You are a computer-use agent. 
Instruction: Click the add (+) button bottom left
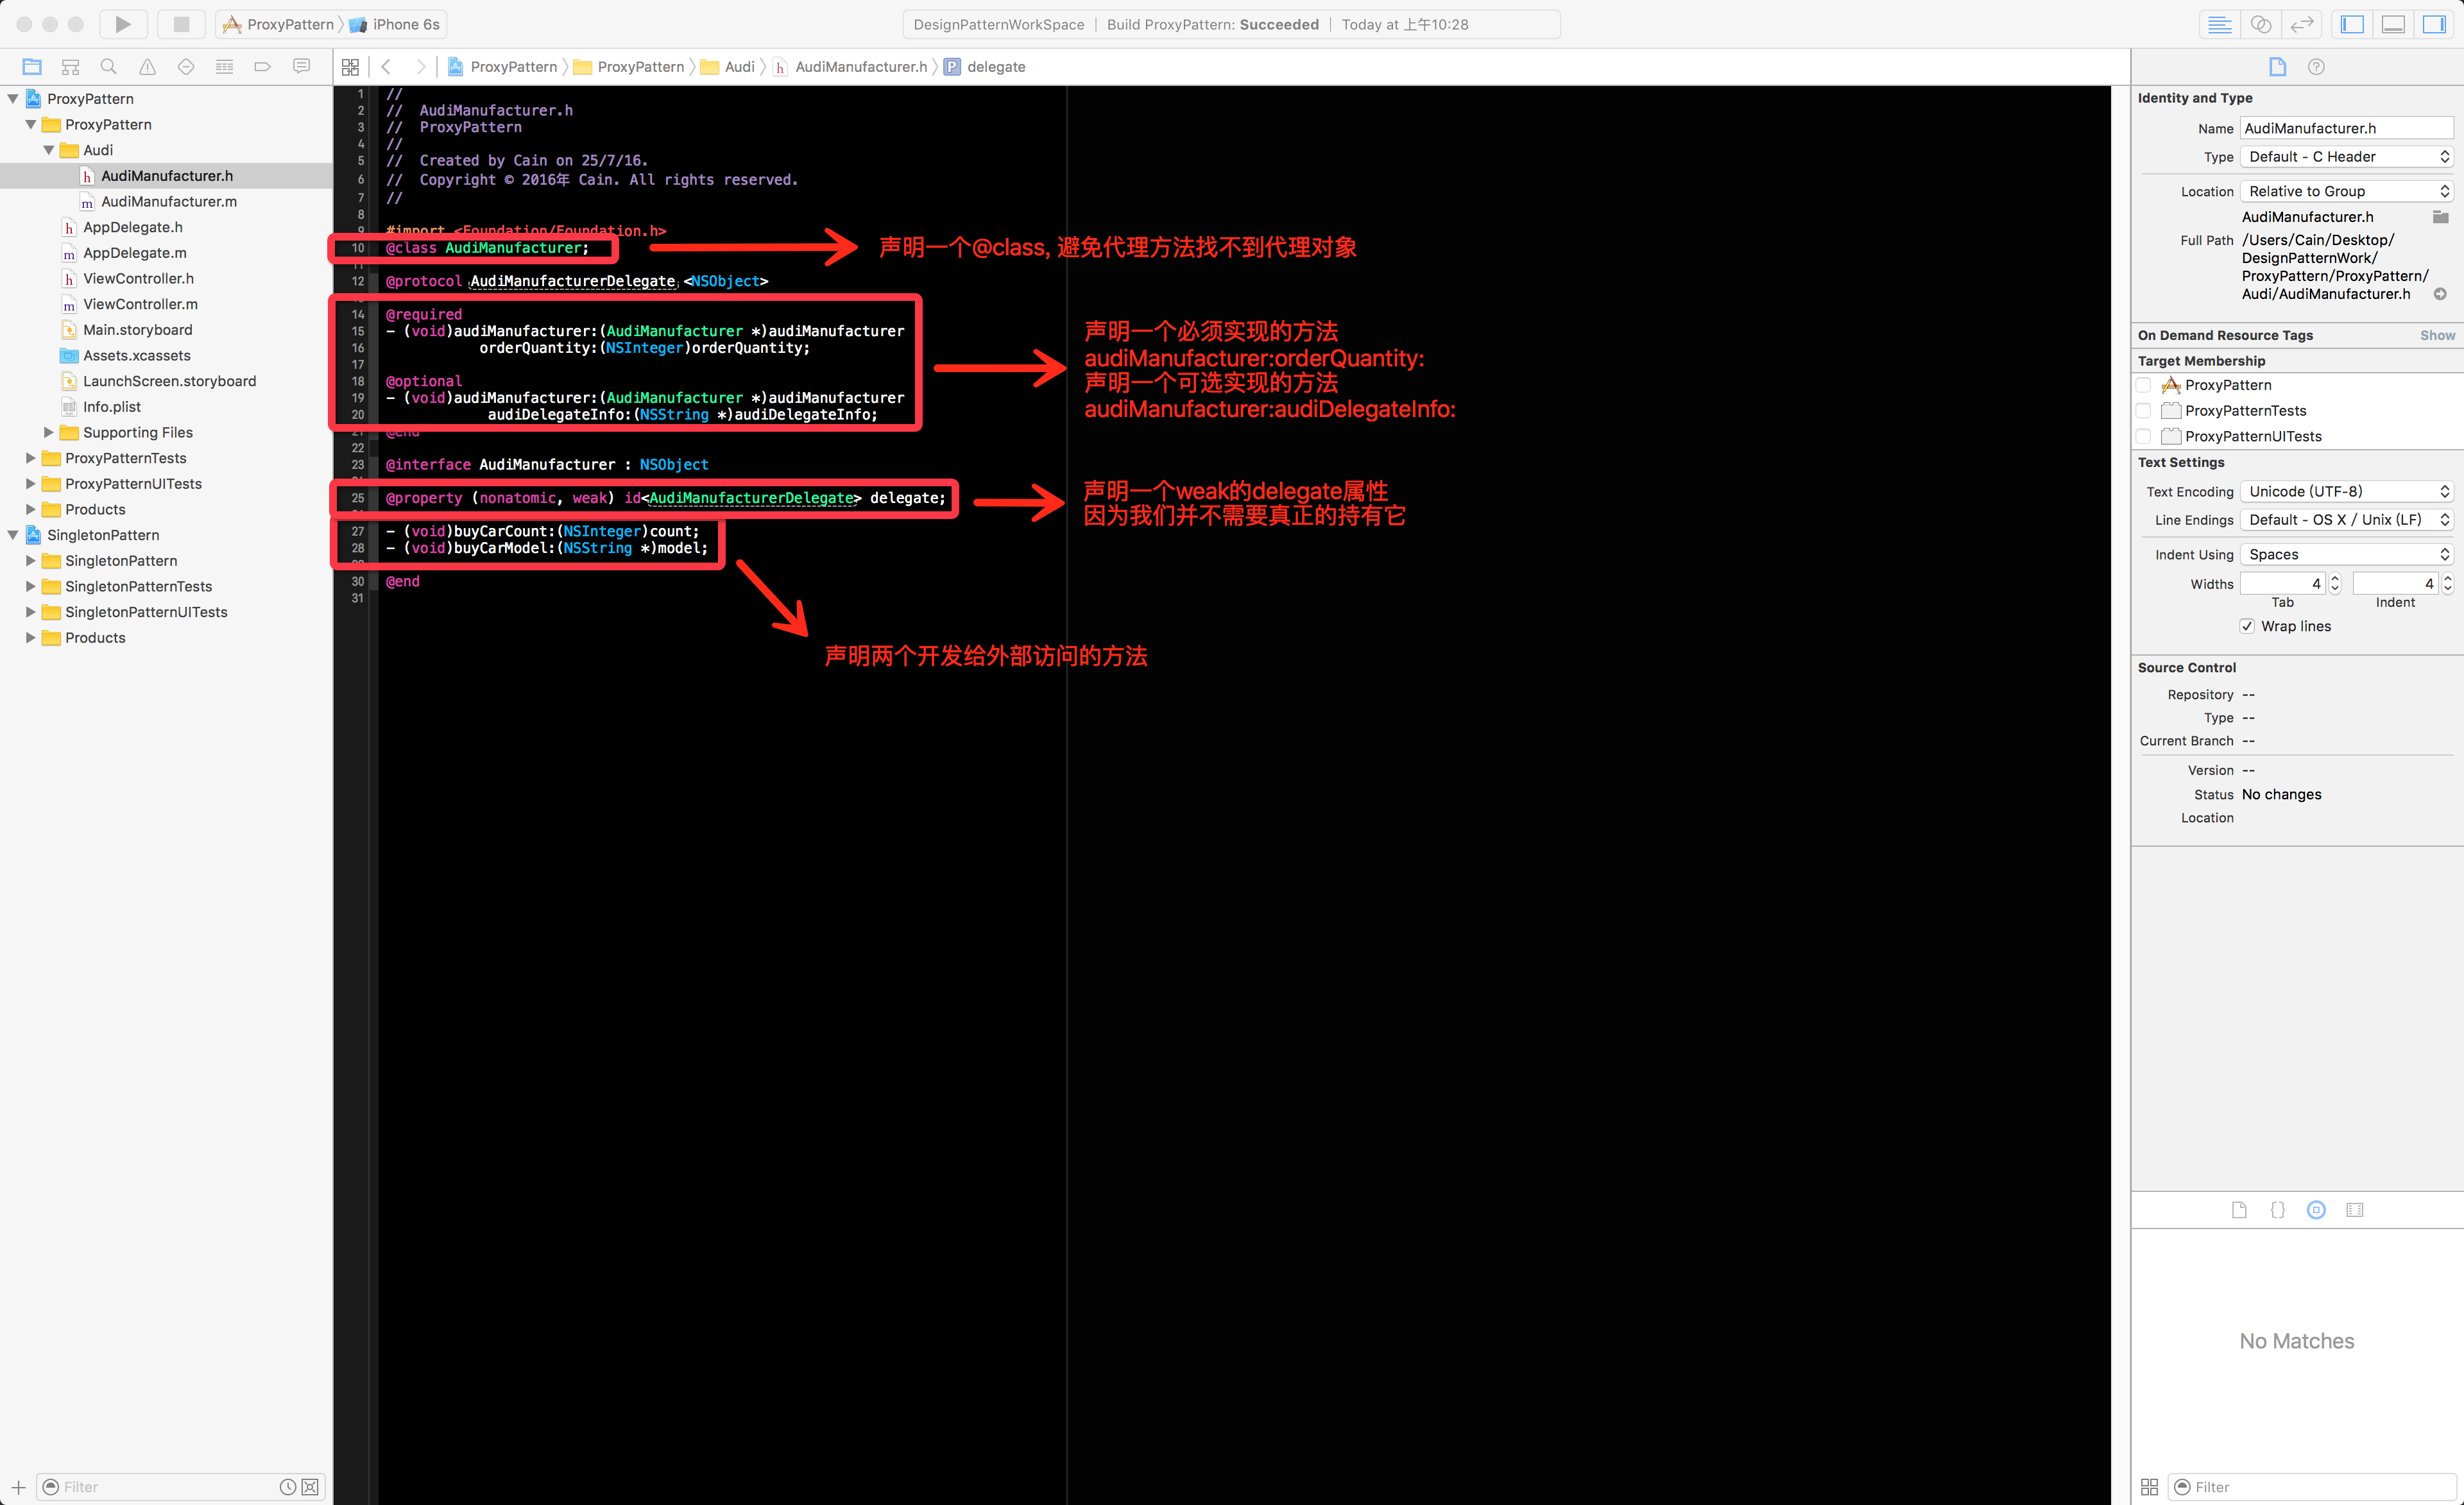18,1487
